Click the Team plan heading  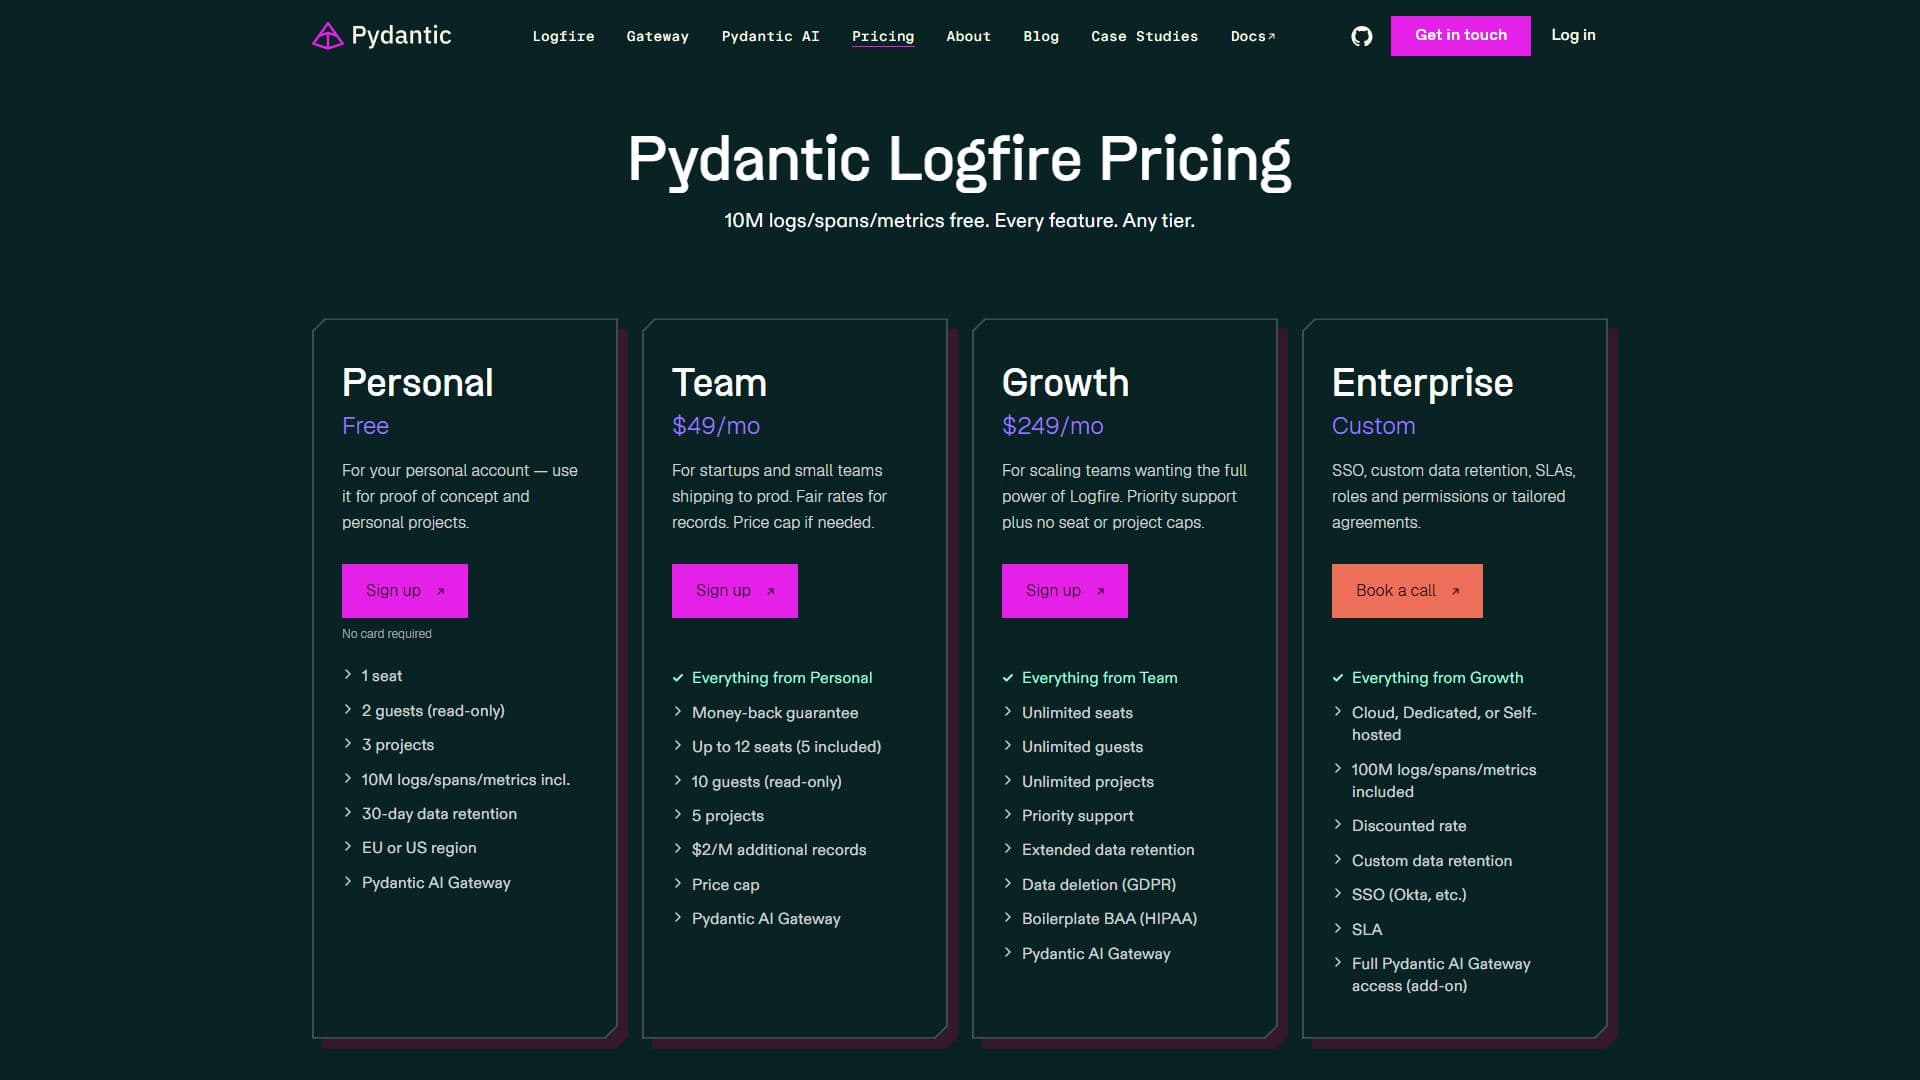click(x=719, y=383)
